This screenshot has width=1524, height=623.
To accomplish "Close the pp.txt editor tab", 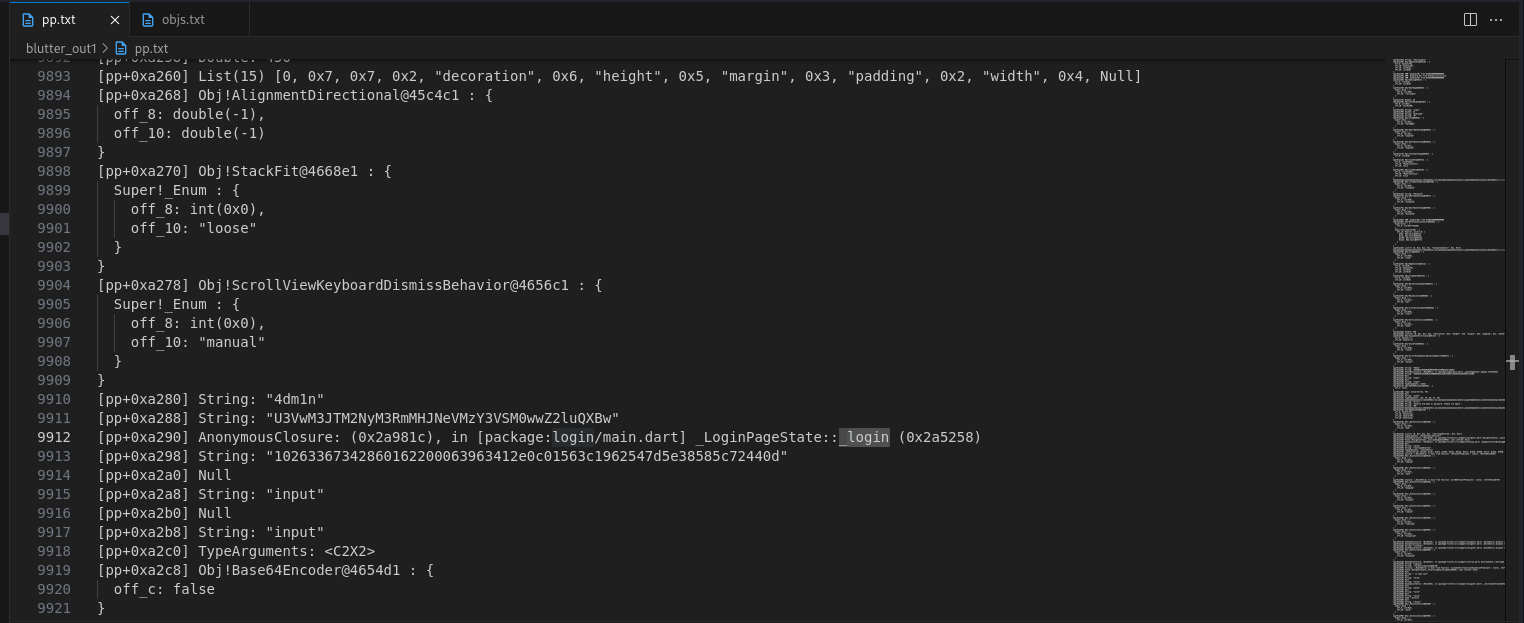I will 115,20.
